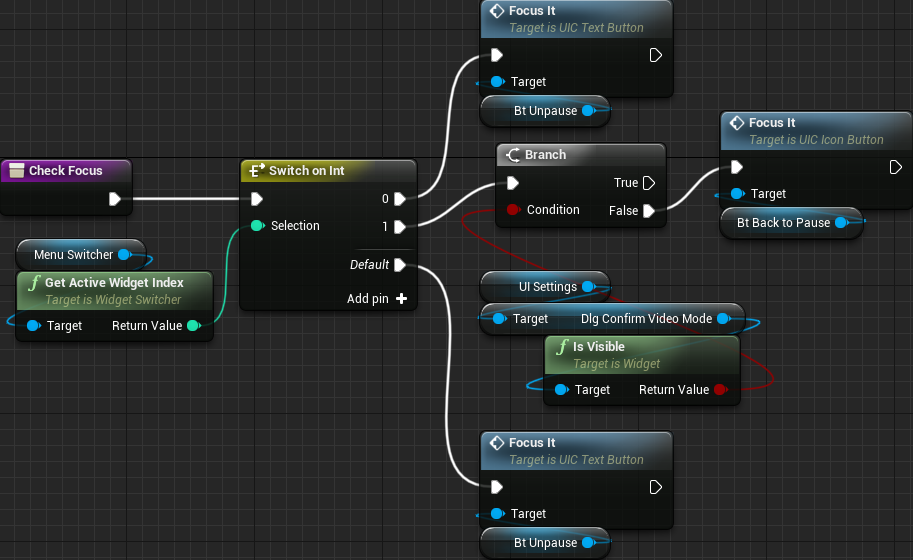Image resolution: width=913 pixels, height=560 pixels.
Task: Click the Branch False output pin
Action: click(649, 211)
